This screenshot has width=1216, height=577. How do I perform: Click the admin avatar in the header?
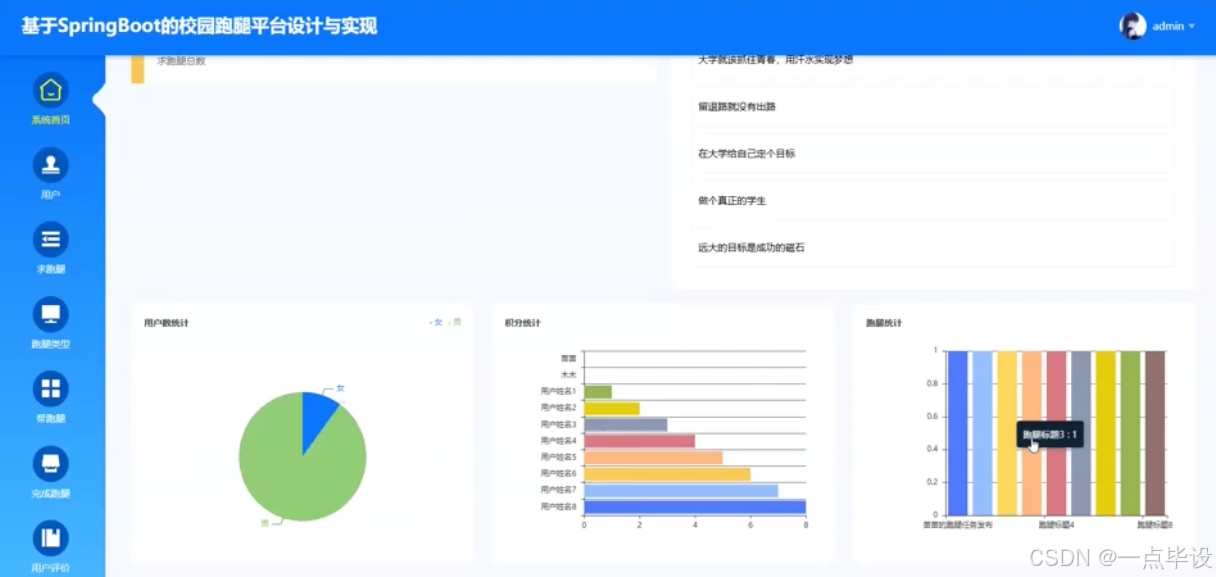point(1133,25)
